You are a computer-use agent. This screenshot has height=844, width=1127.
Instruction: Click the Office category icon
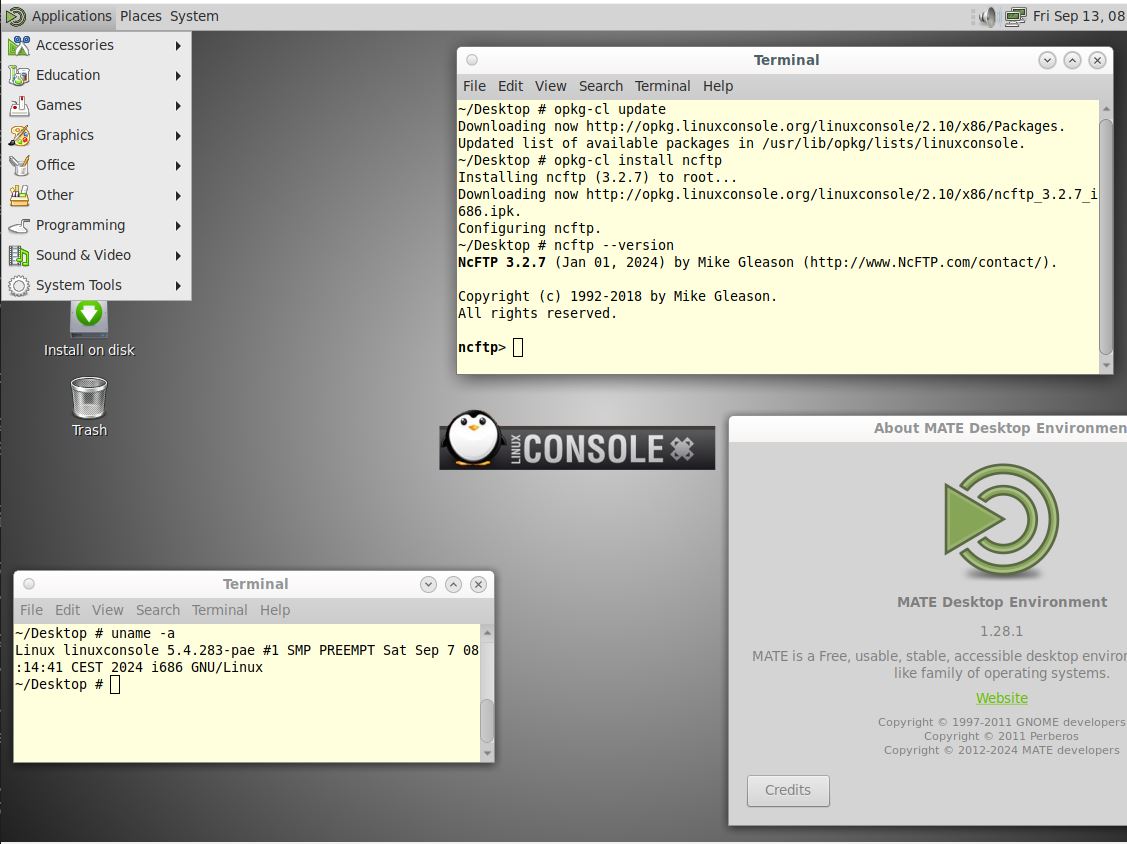click(x=19, y=165)
